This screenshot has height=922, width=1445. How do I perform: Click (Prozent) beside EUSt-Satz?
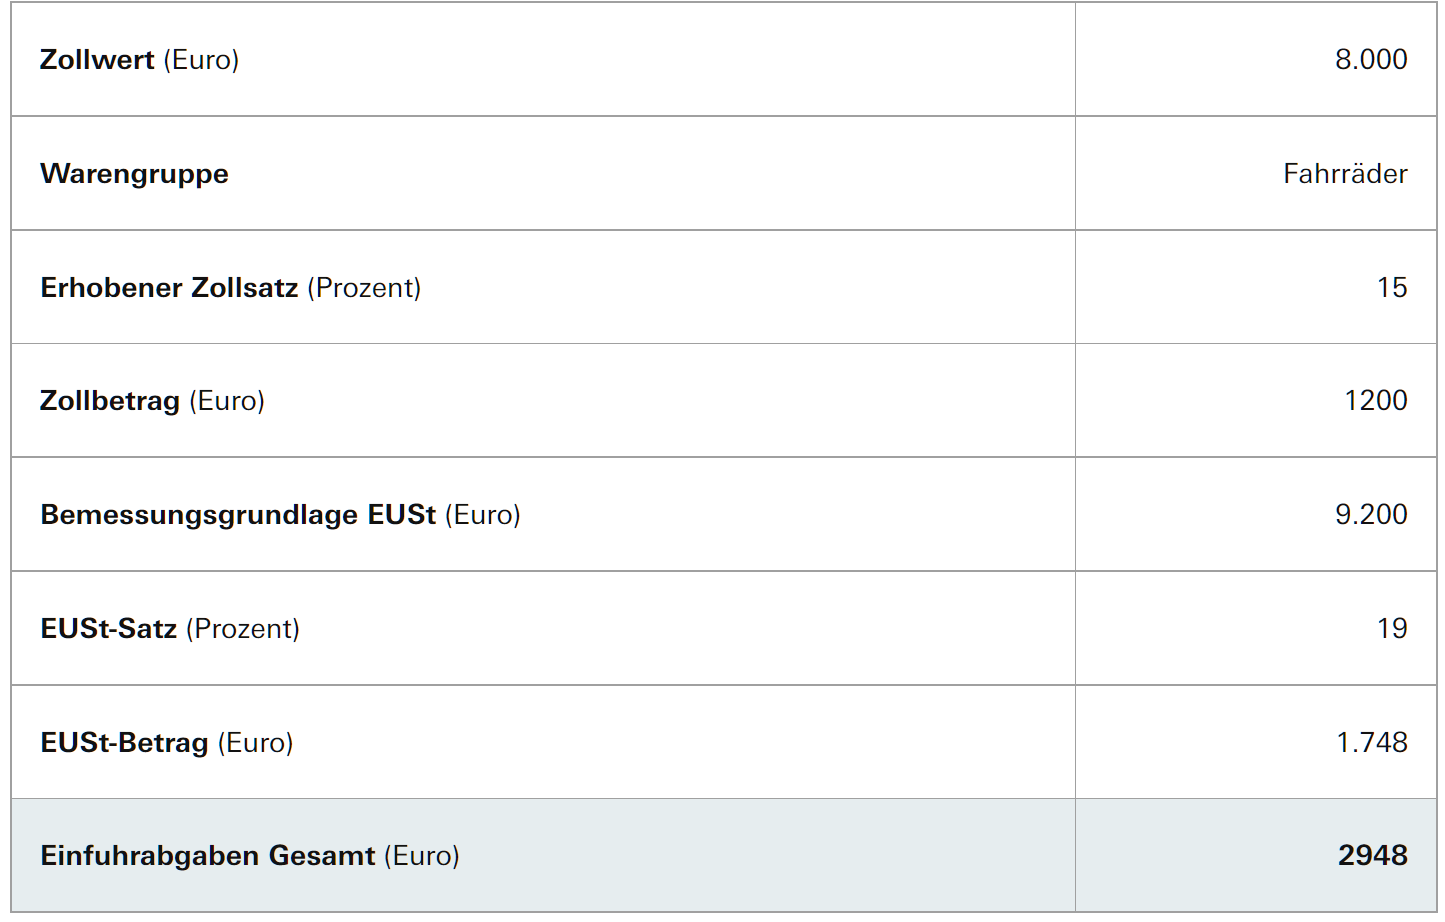coord(243,629)
